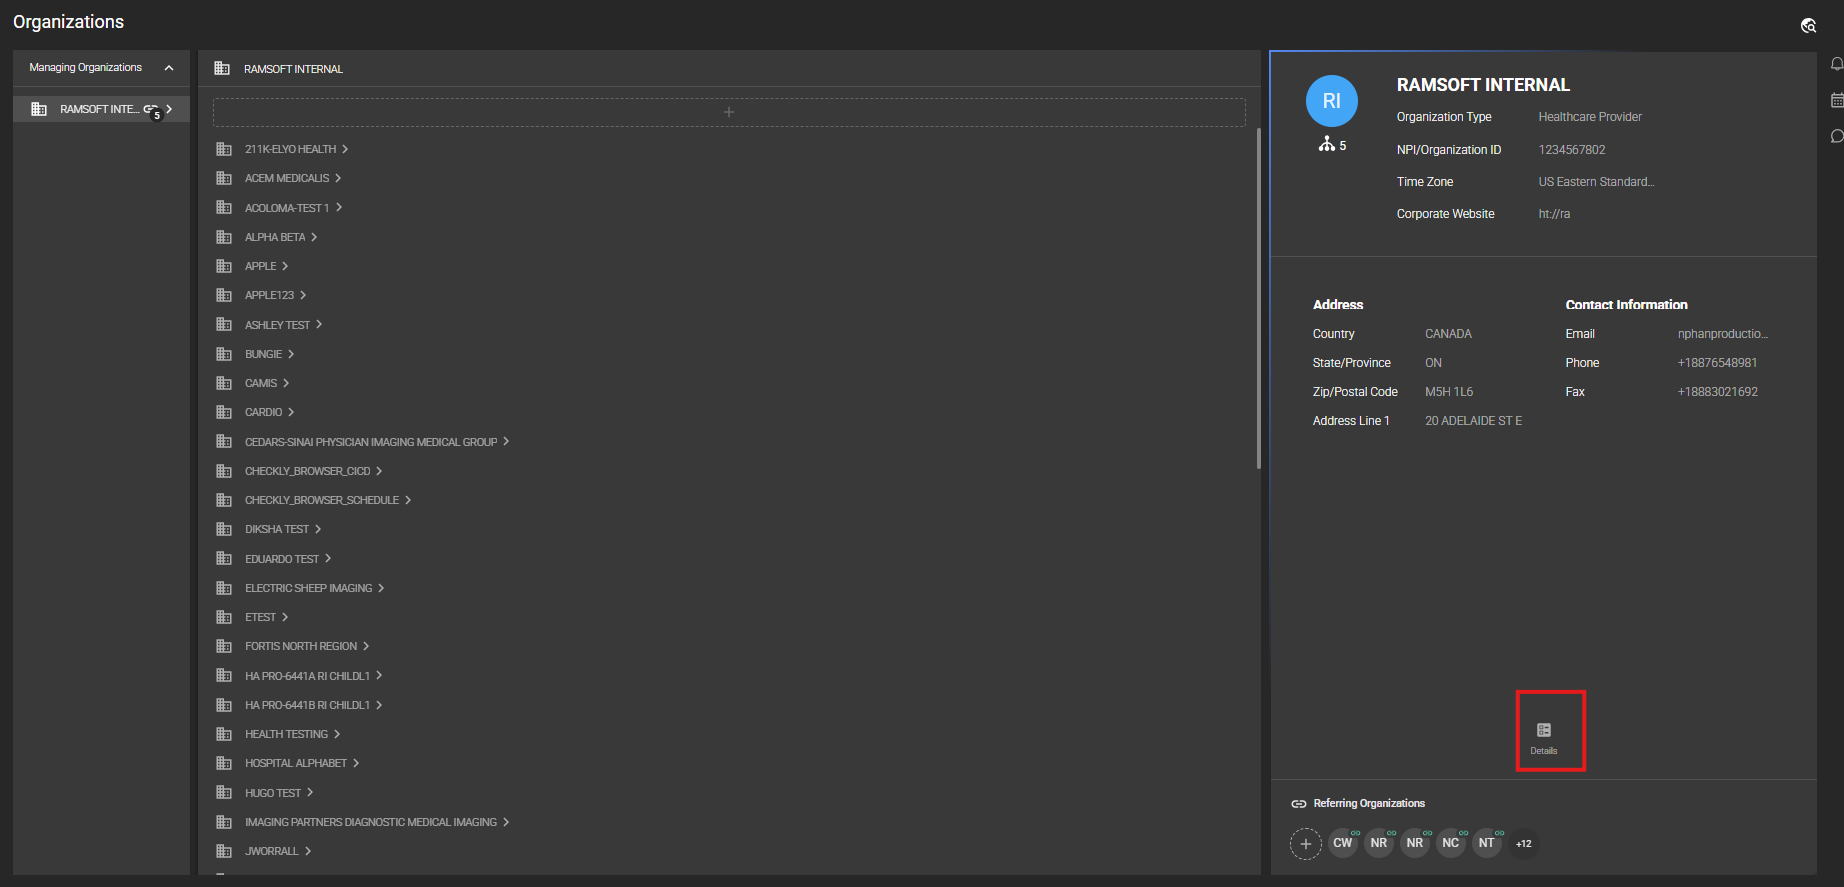This screenshot has width=1844, height=887.
Task: Click the child organizations hierarchy icon
Action: tap(1327, 145)
